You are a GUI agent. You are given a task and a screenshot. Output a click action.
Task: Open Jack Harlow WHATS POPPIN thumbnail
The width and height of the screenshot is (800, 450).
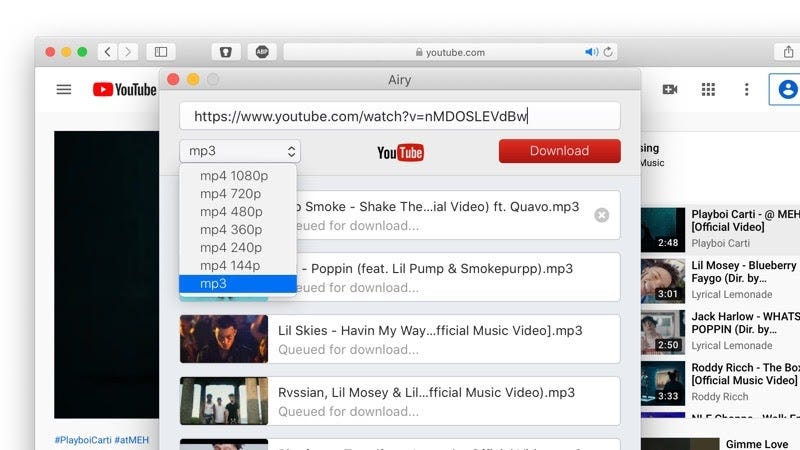(663, 332)
